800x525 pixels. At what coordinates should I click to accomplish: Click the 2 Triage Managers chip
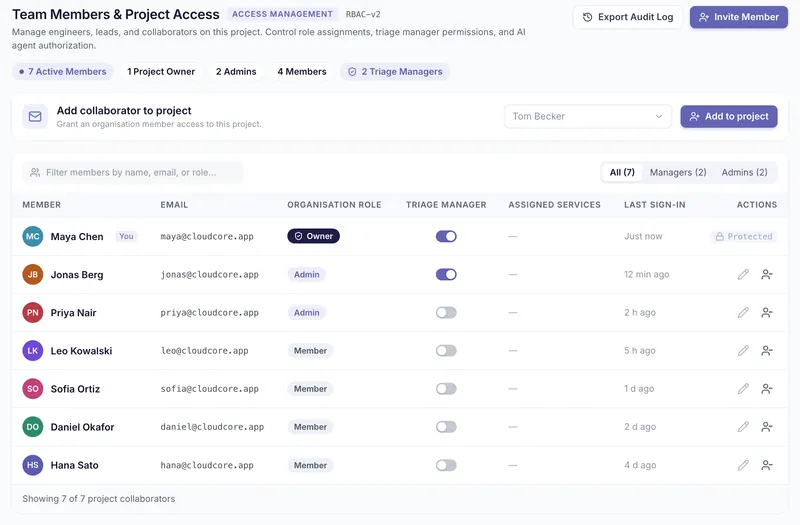click(395, 72)
